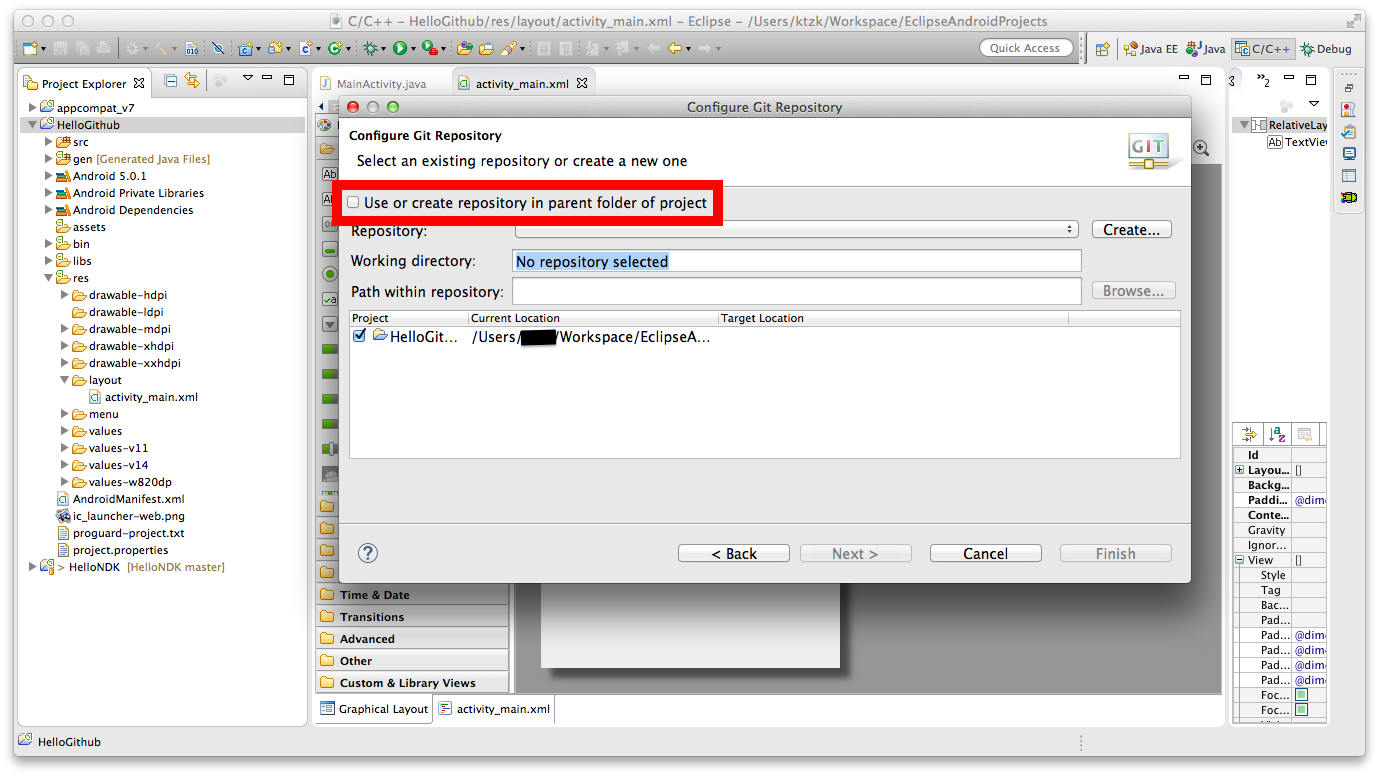Click the Open Perspective icon

point(1103,48)
